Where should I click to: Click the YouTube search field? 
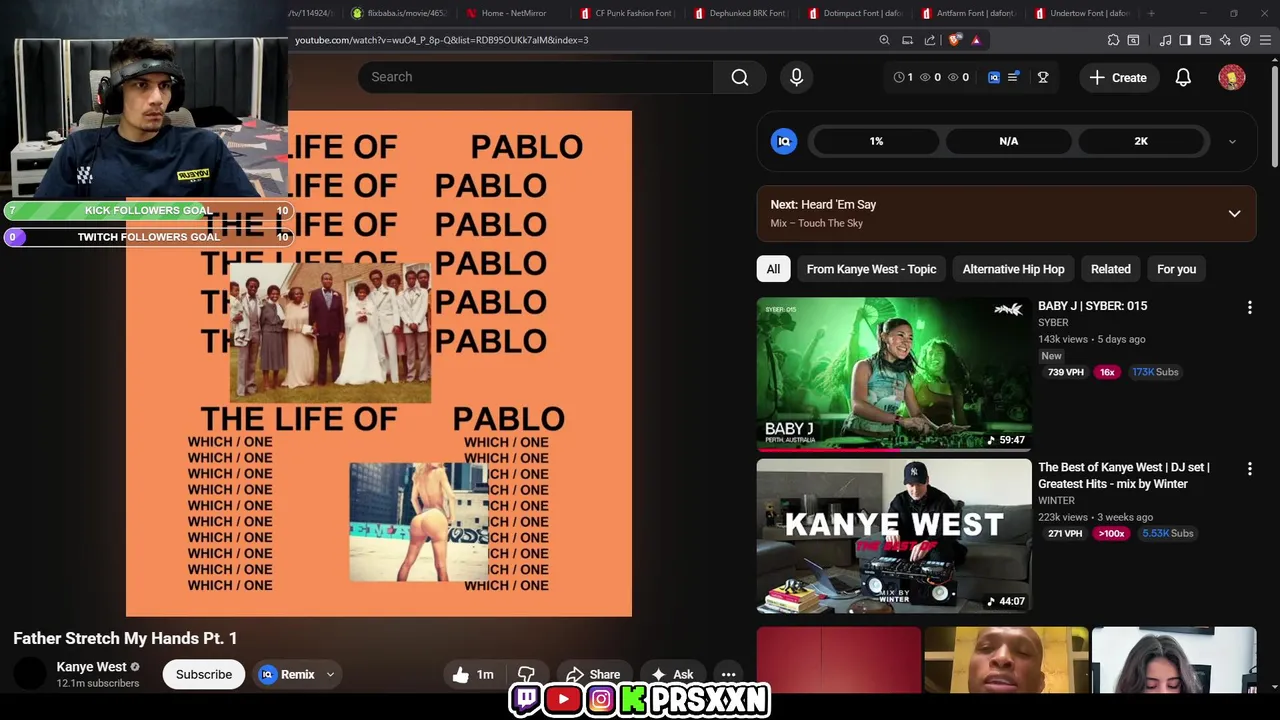(536, 77)
